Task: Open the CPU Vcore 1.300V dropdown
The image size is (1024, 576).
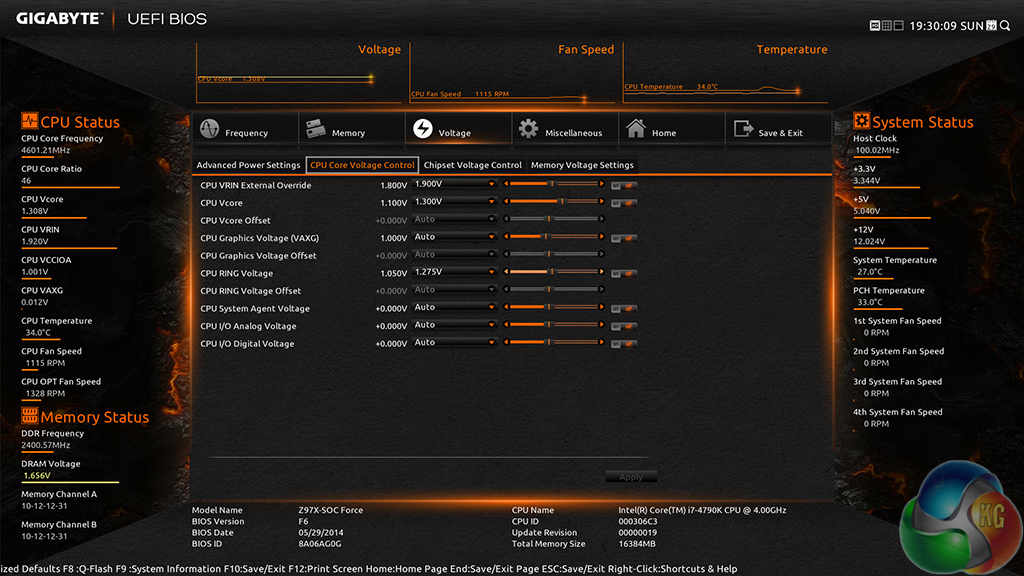Action: (x=455, y=202)
